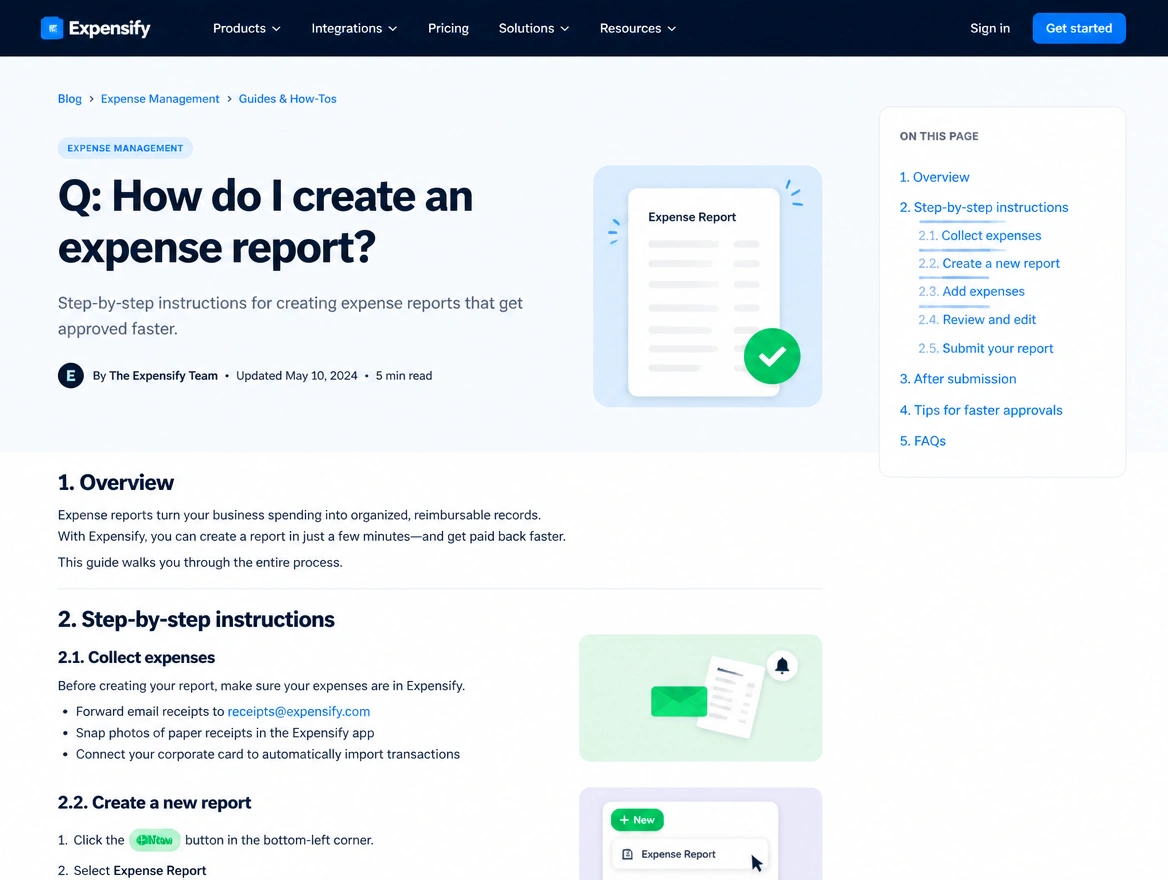Select Expense Report item in illustration
1168x880 pixels.
688,854
